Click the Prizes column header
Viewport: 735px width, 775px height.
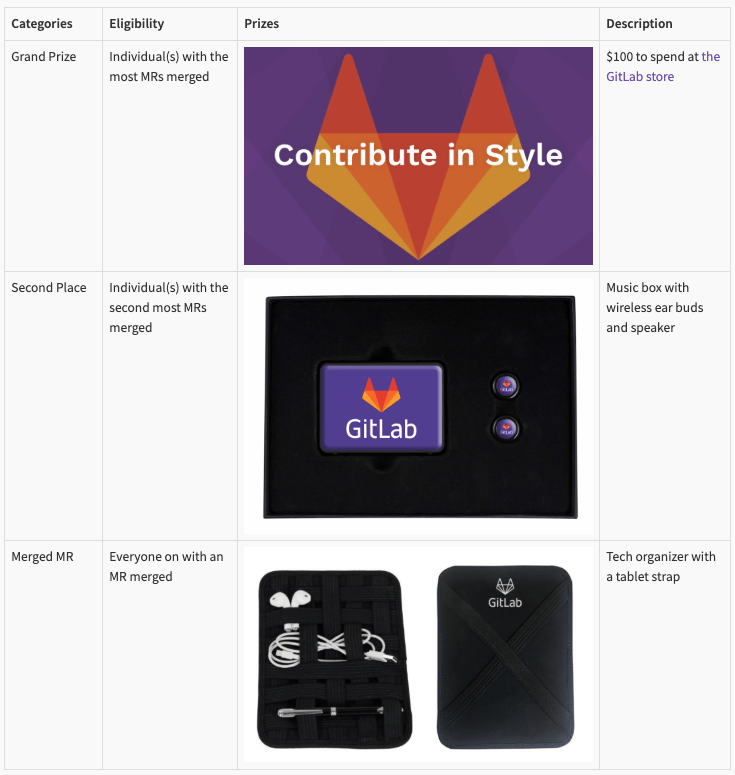[261, 24]
